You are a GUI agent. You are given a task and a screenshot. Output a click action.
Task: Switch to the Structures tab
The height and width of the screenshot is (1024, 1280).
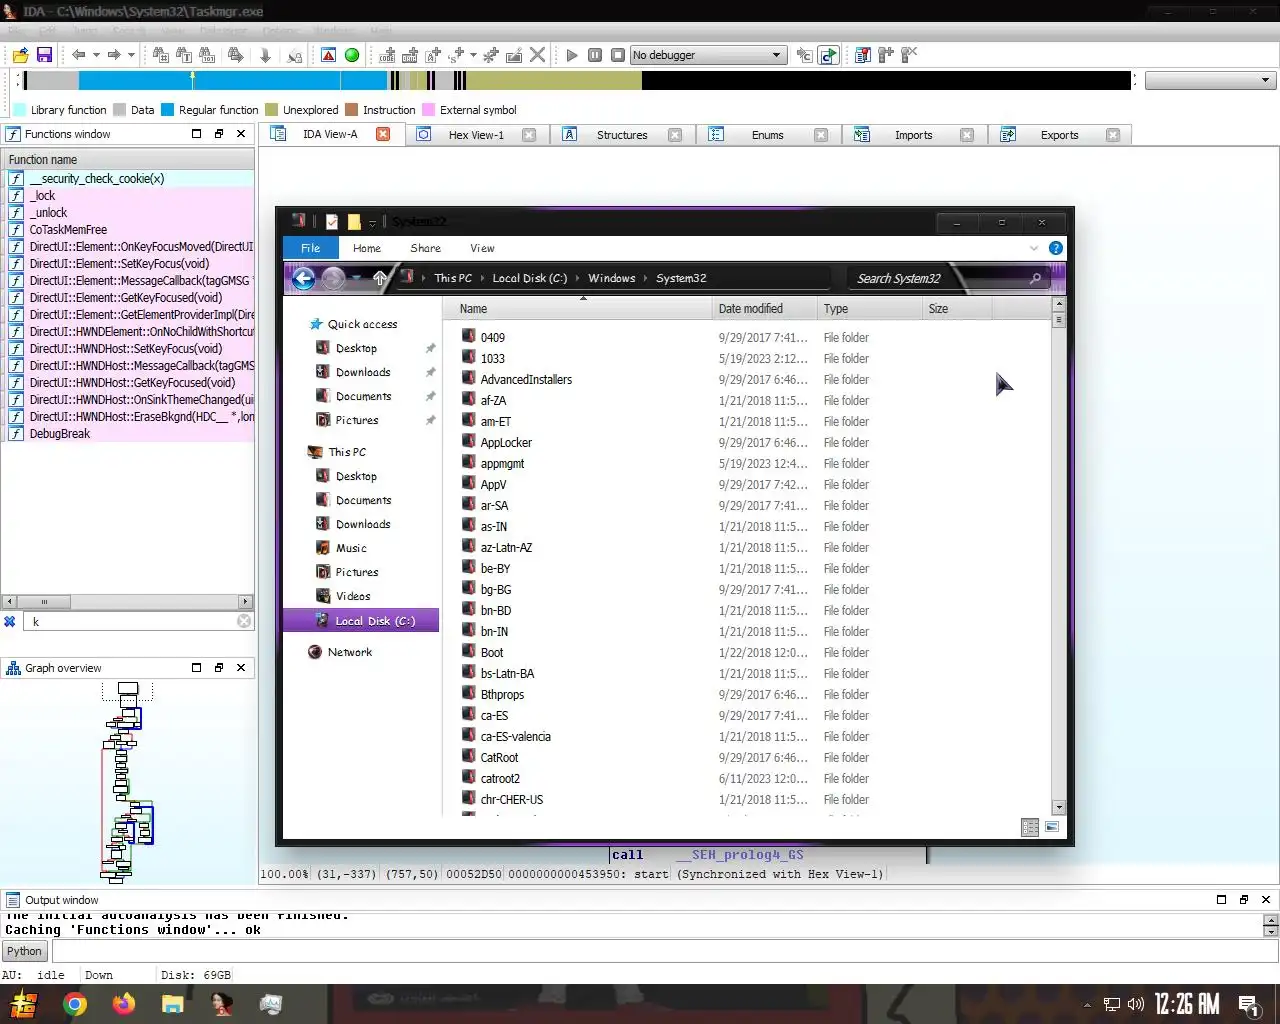click(x=622, y=135)
